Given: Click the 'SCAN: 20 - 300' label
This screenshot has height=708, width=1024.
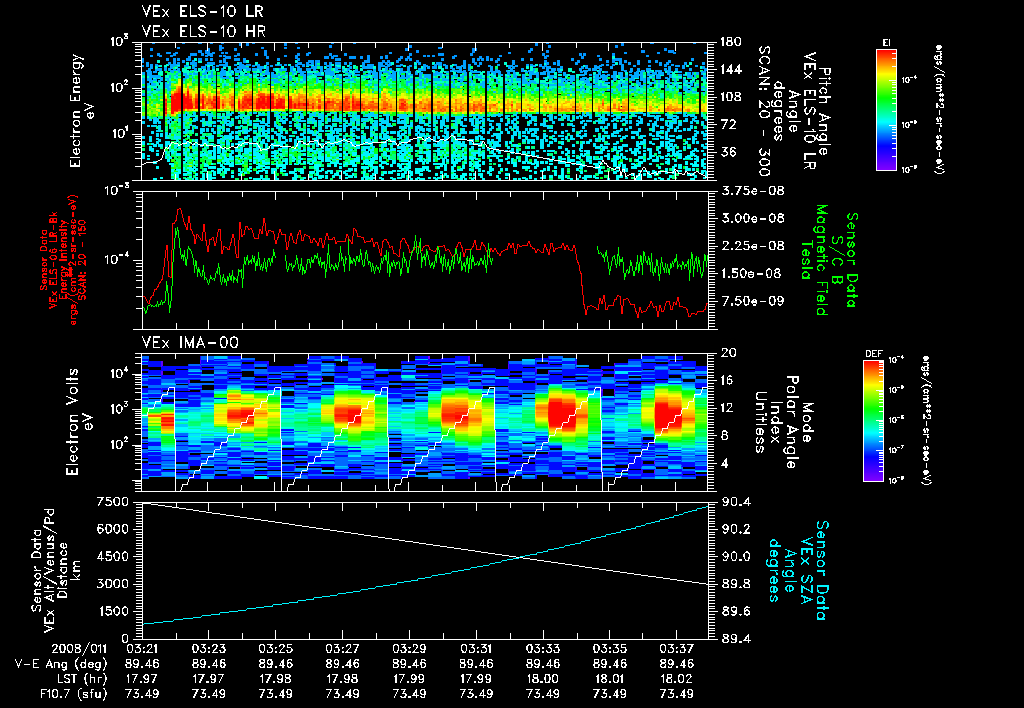Looking at the screenshot, I should click(x=763, y=111).
